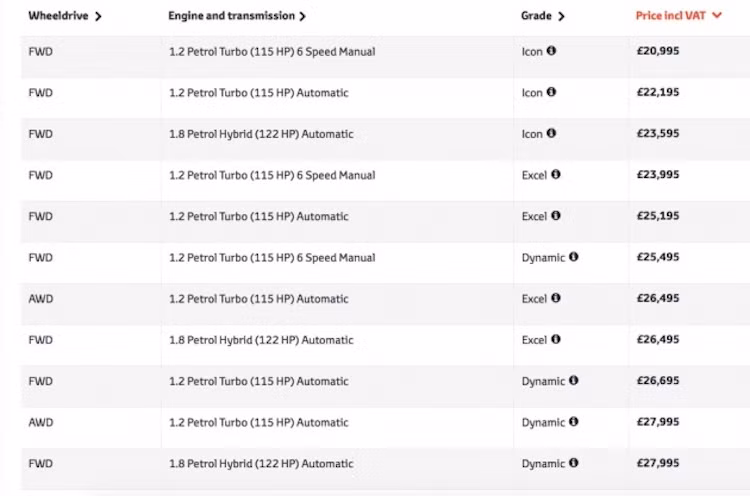This screenshot has width=750, height=496.
Task: Open Dynamic info for FWD Hybrid £27,995 row
Action: (574, 463)
